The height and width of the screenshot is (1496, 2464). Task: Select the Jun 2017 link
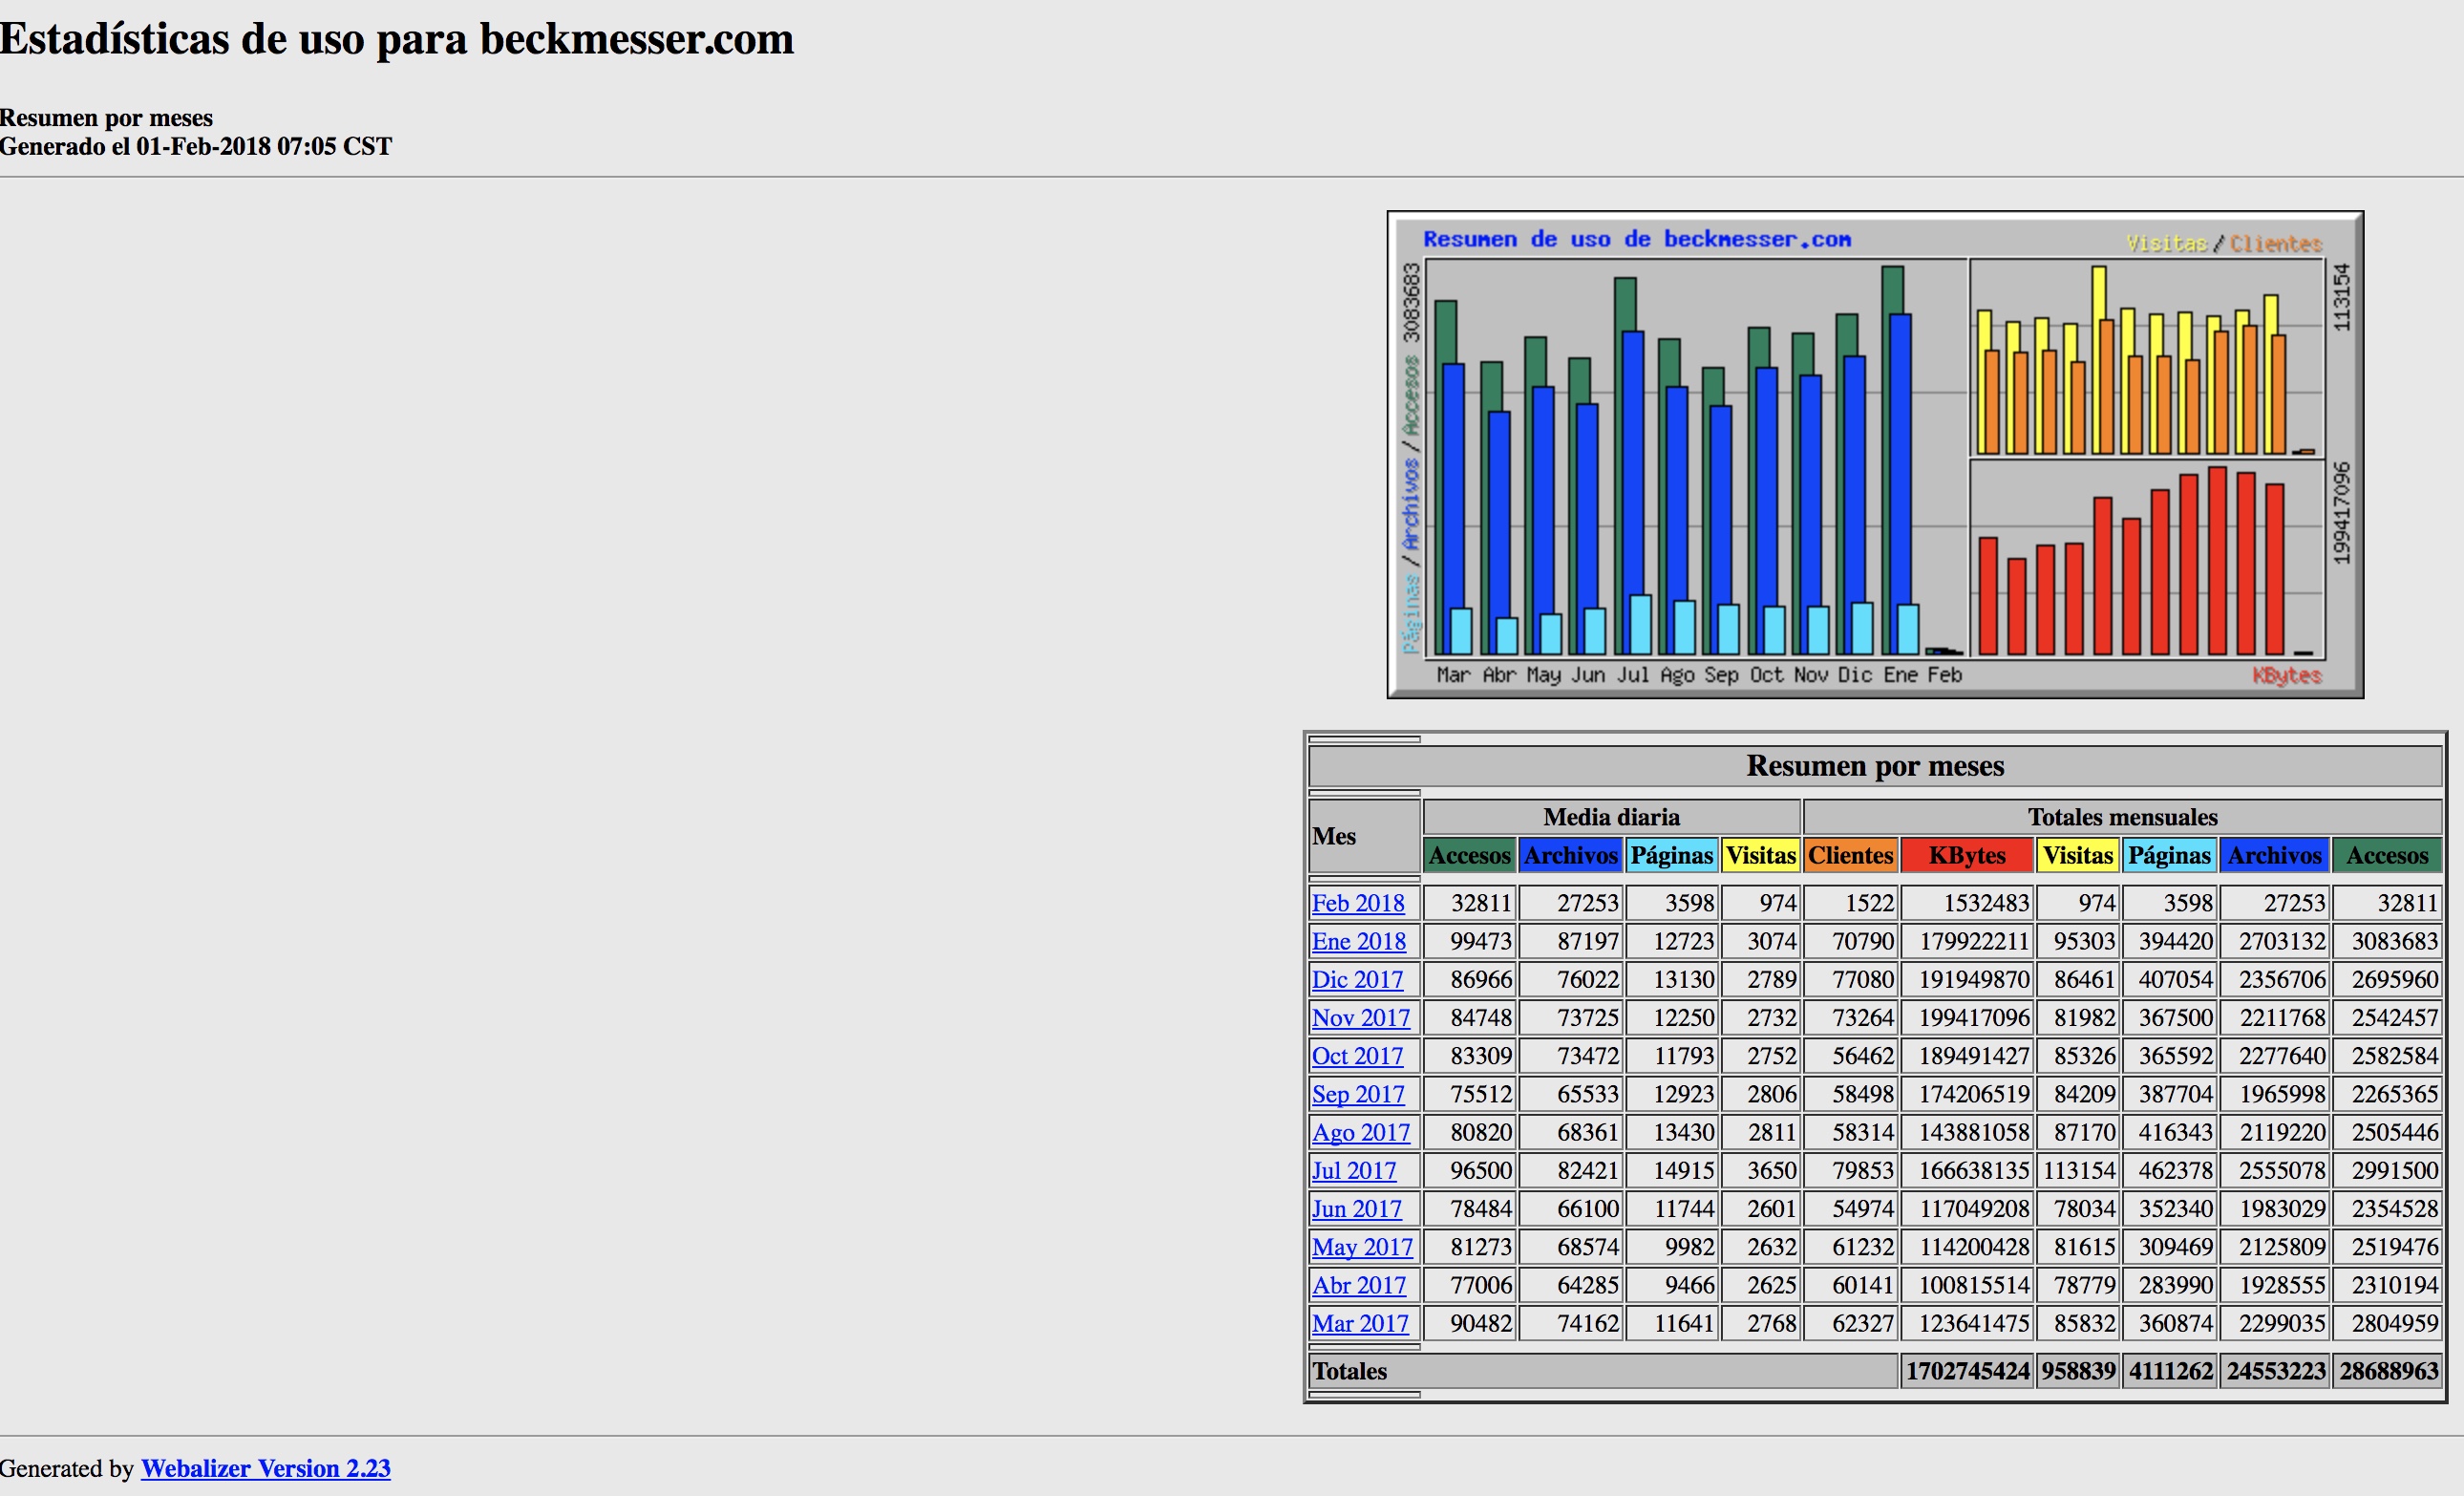[x=1356, y=1209]
